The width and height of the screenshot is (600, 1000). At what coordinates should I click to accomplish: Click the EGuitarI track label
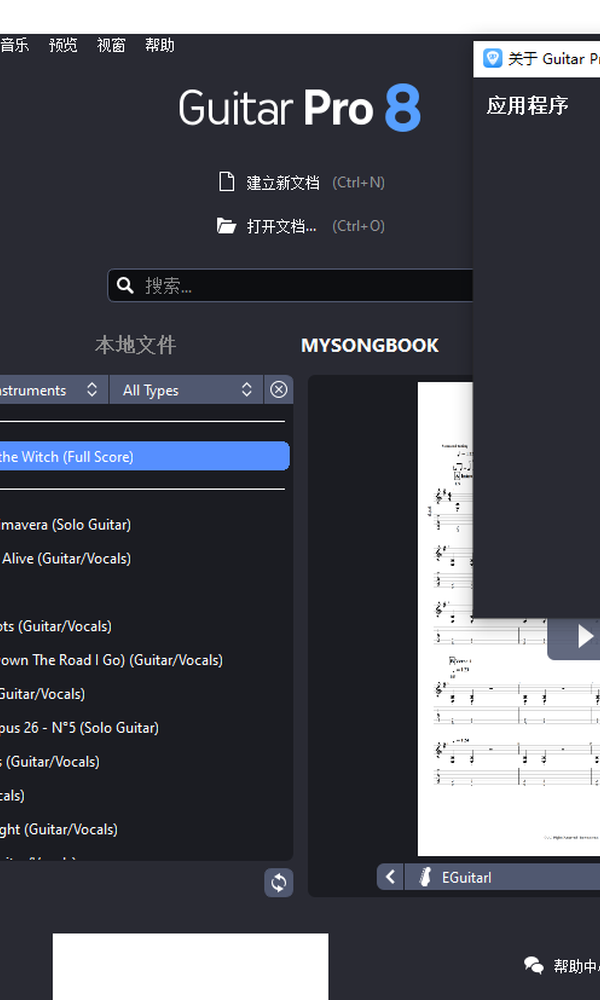pyautogui.click(x=467, y=878)
